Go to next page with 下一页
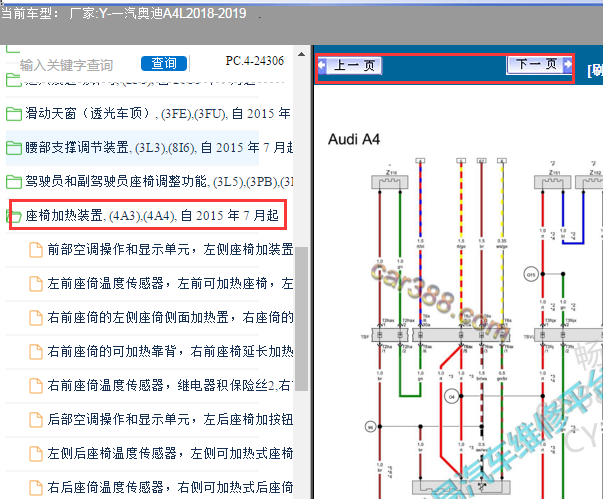Screen dimensions: 603x499 [540, 64]
